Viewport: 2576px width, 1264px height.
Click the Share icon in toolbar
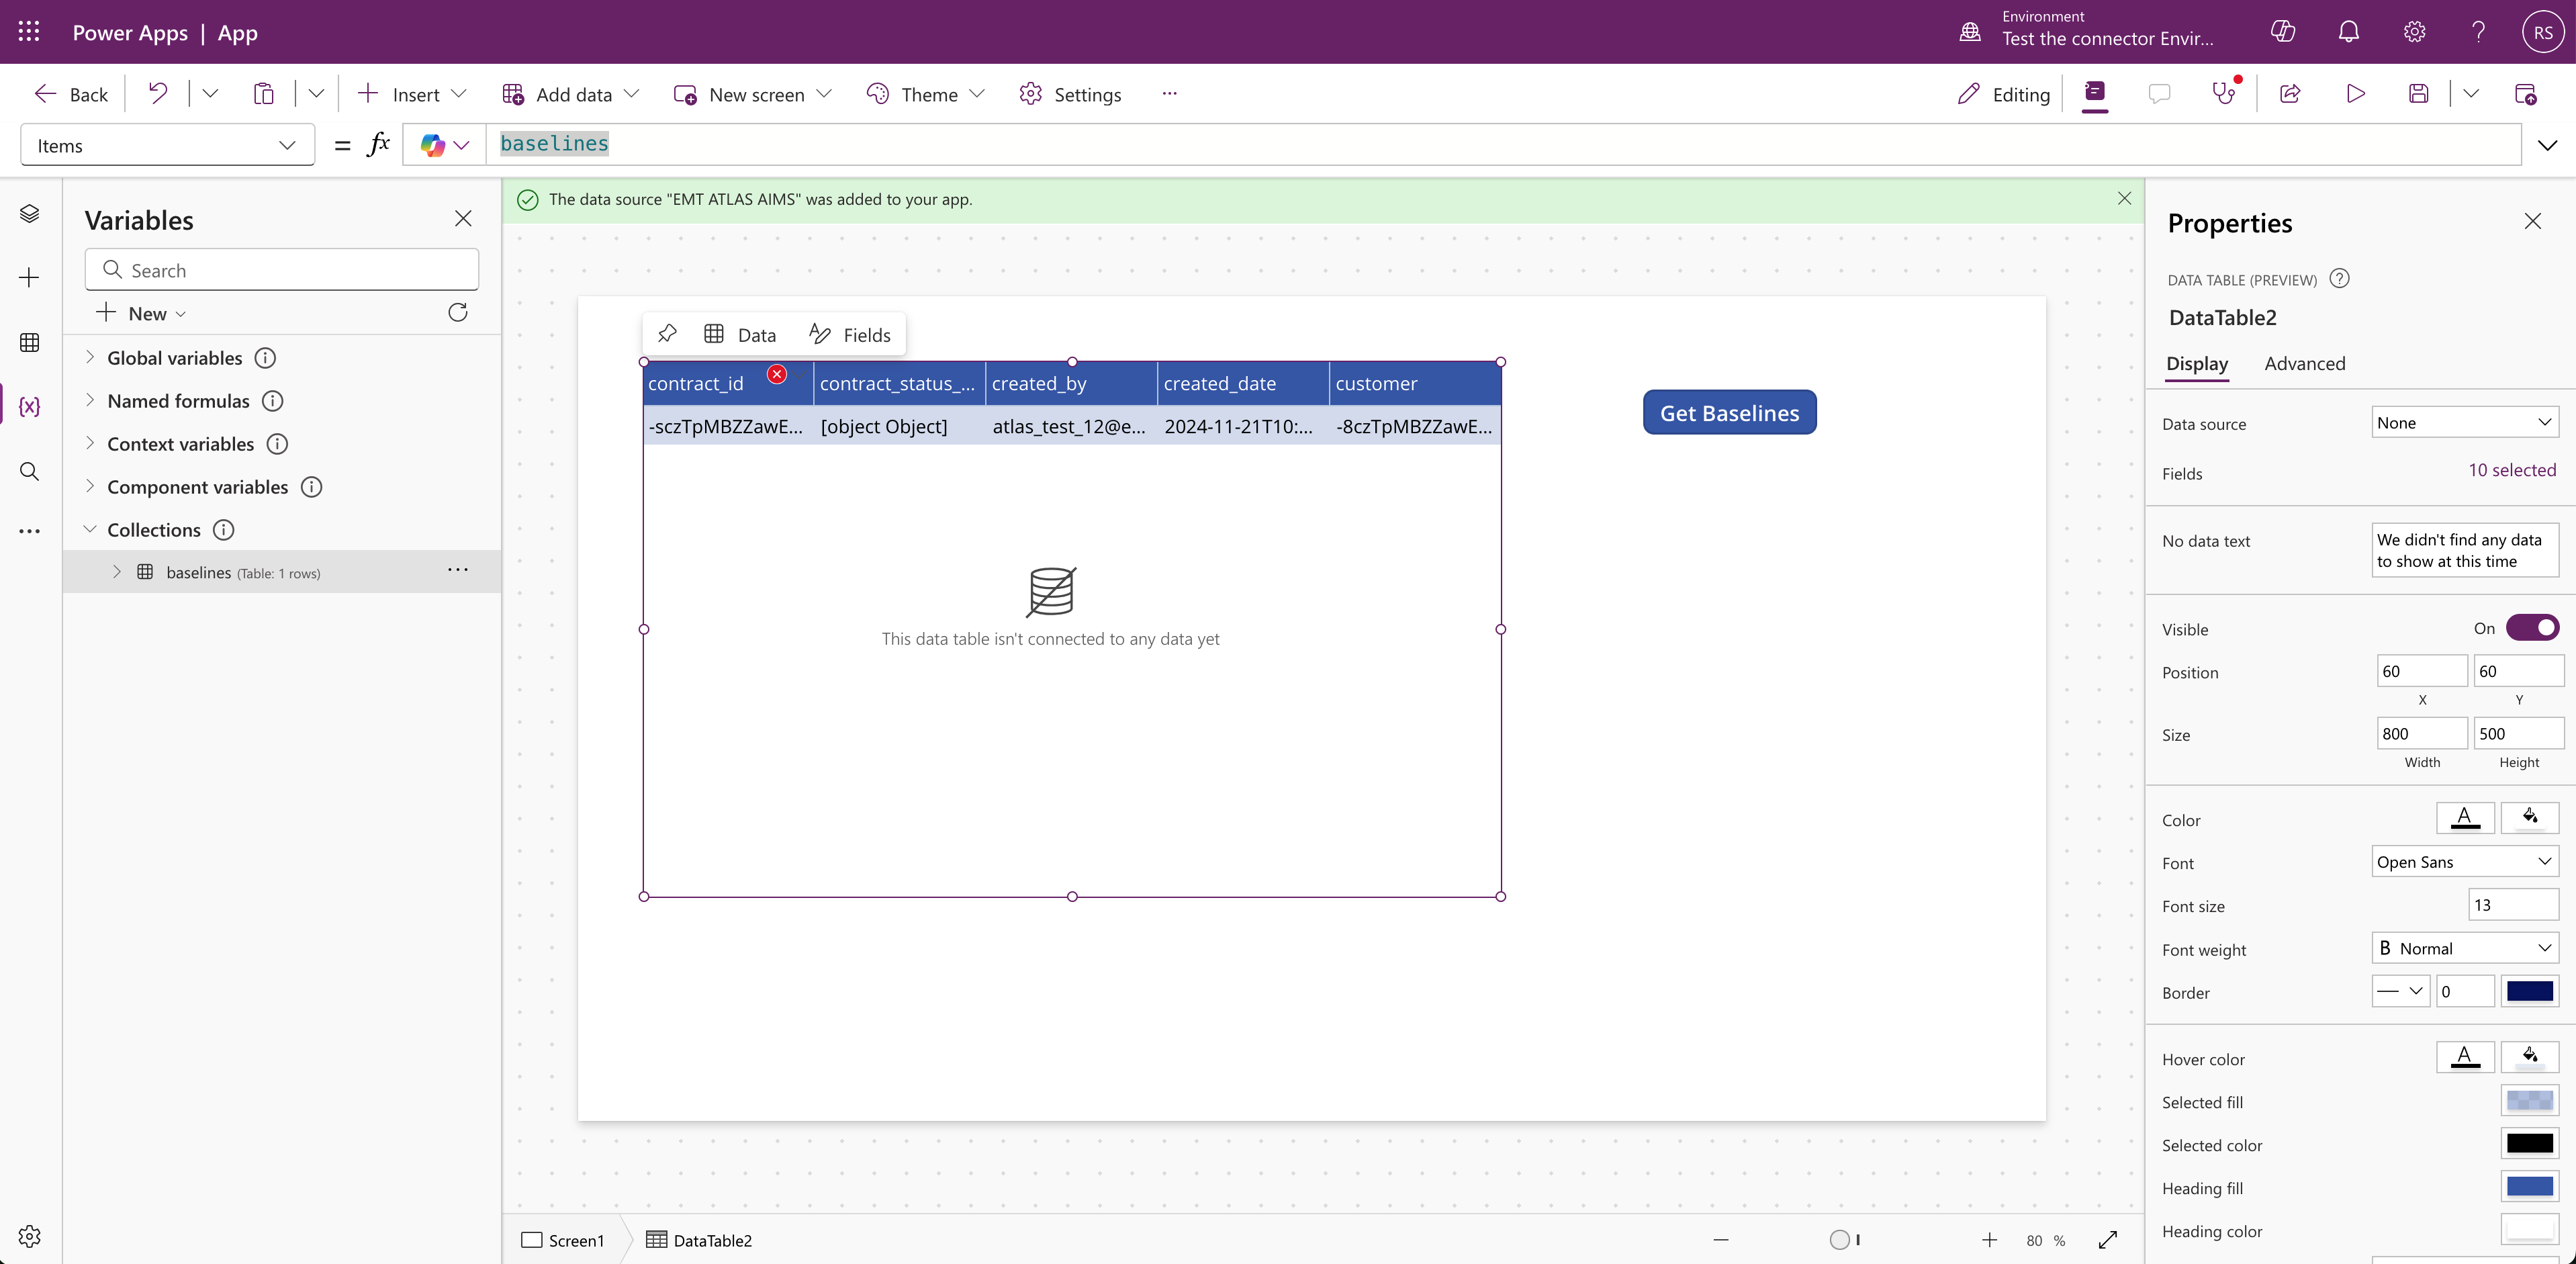pyautogui.click(x=2290, y=94)
